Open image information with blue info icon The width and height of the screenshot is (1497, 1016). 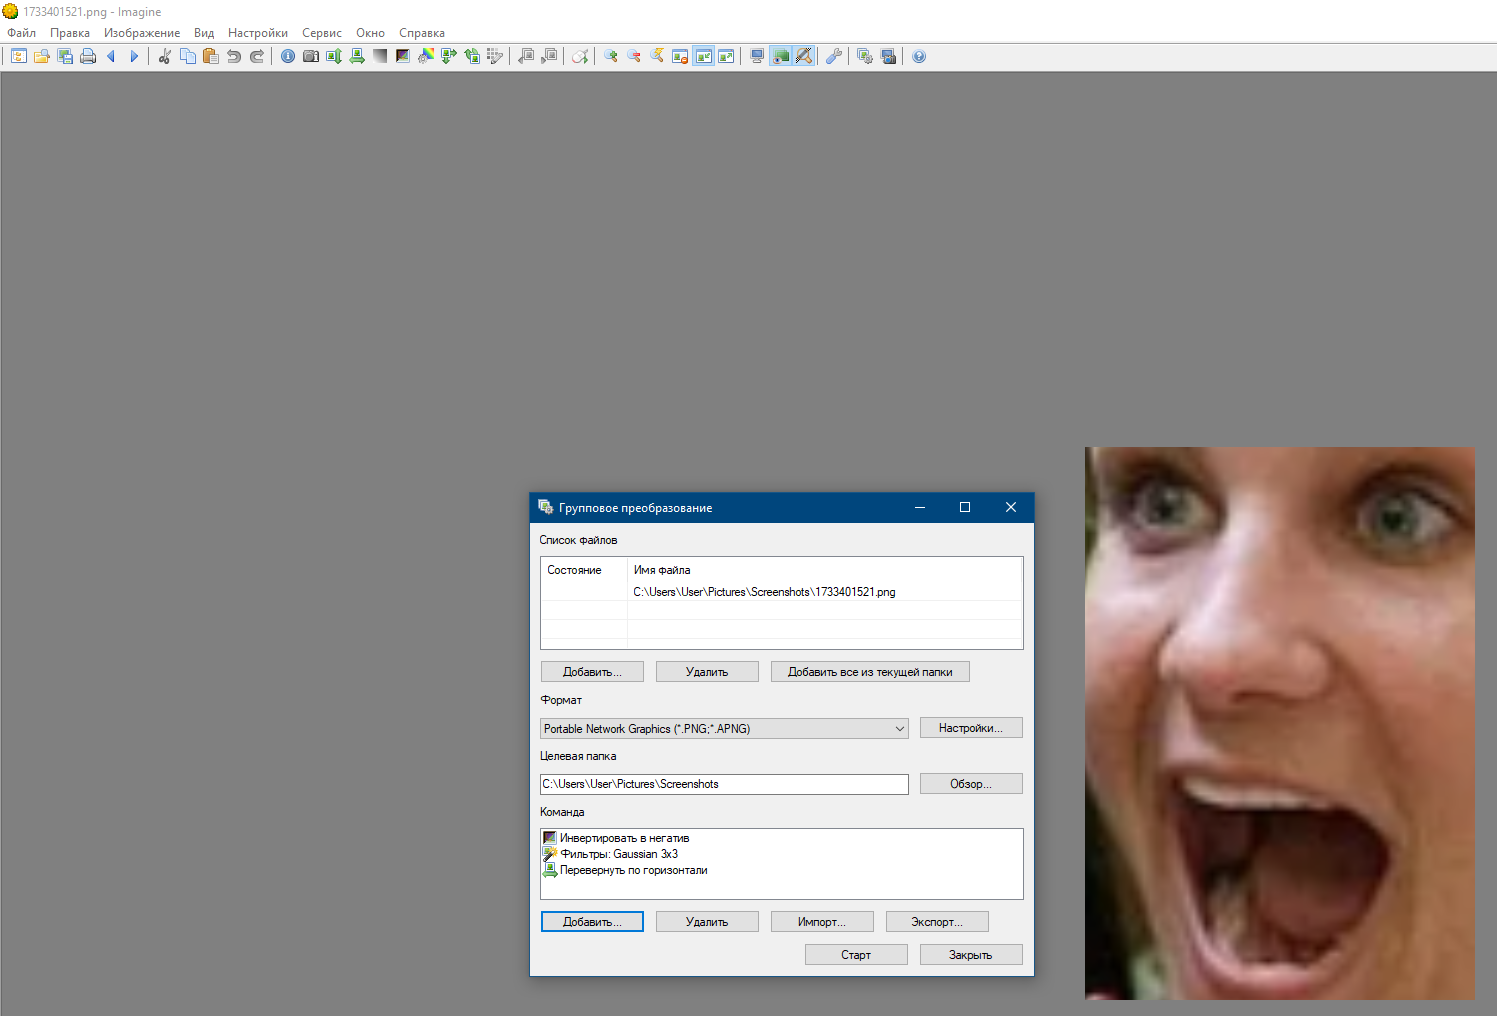288,56
